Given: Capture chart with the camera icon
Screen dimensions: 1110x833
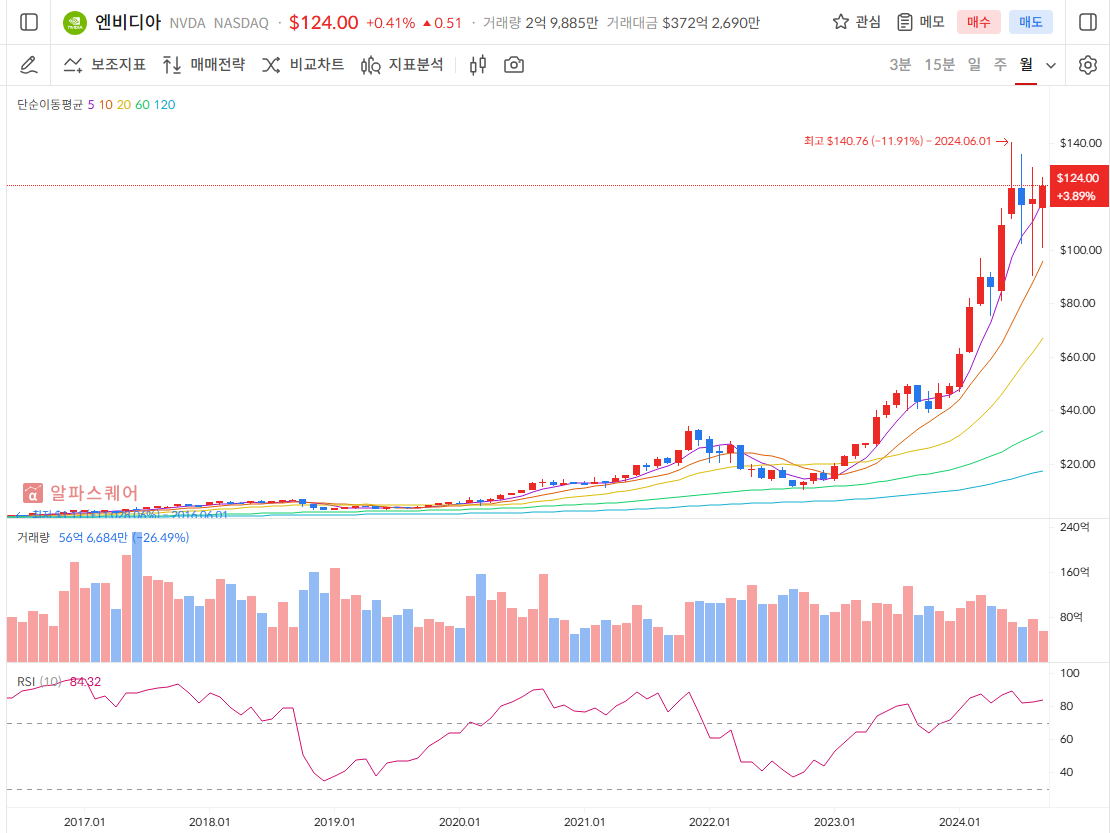Looking at the screenshot, I should [514, 65].
